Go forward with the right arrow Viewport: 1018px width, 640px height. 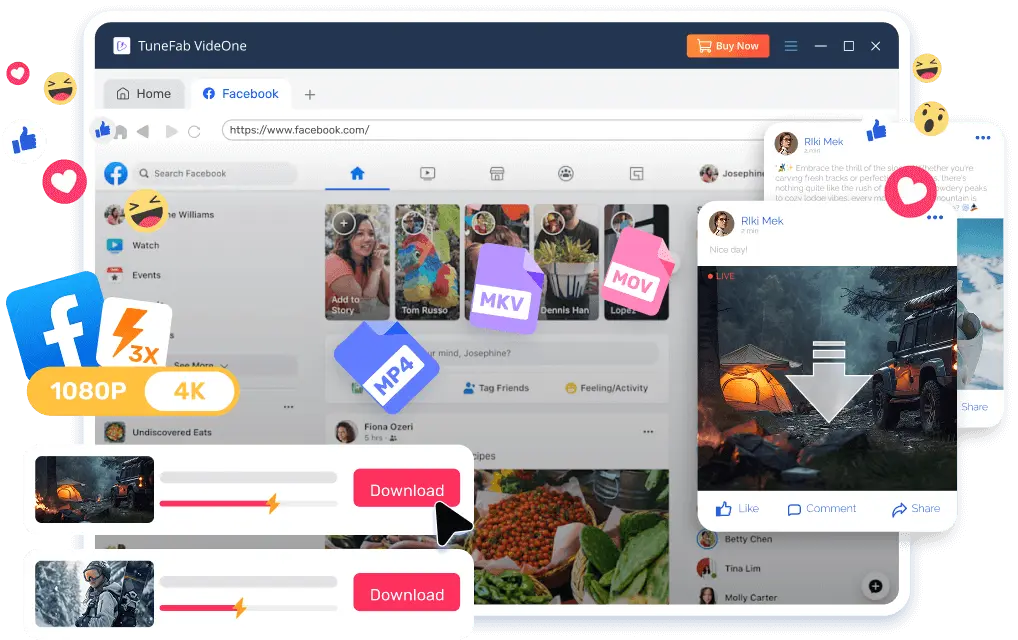[171, 132]
